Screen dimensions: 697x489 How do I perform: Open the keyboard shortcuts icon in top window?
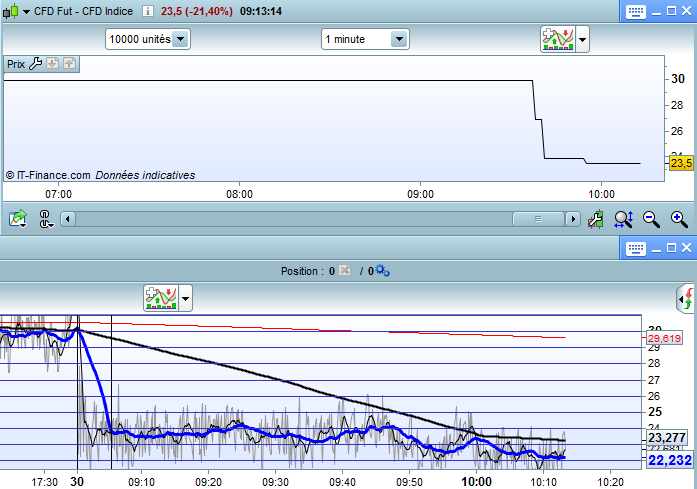(x=636, y=12)
